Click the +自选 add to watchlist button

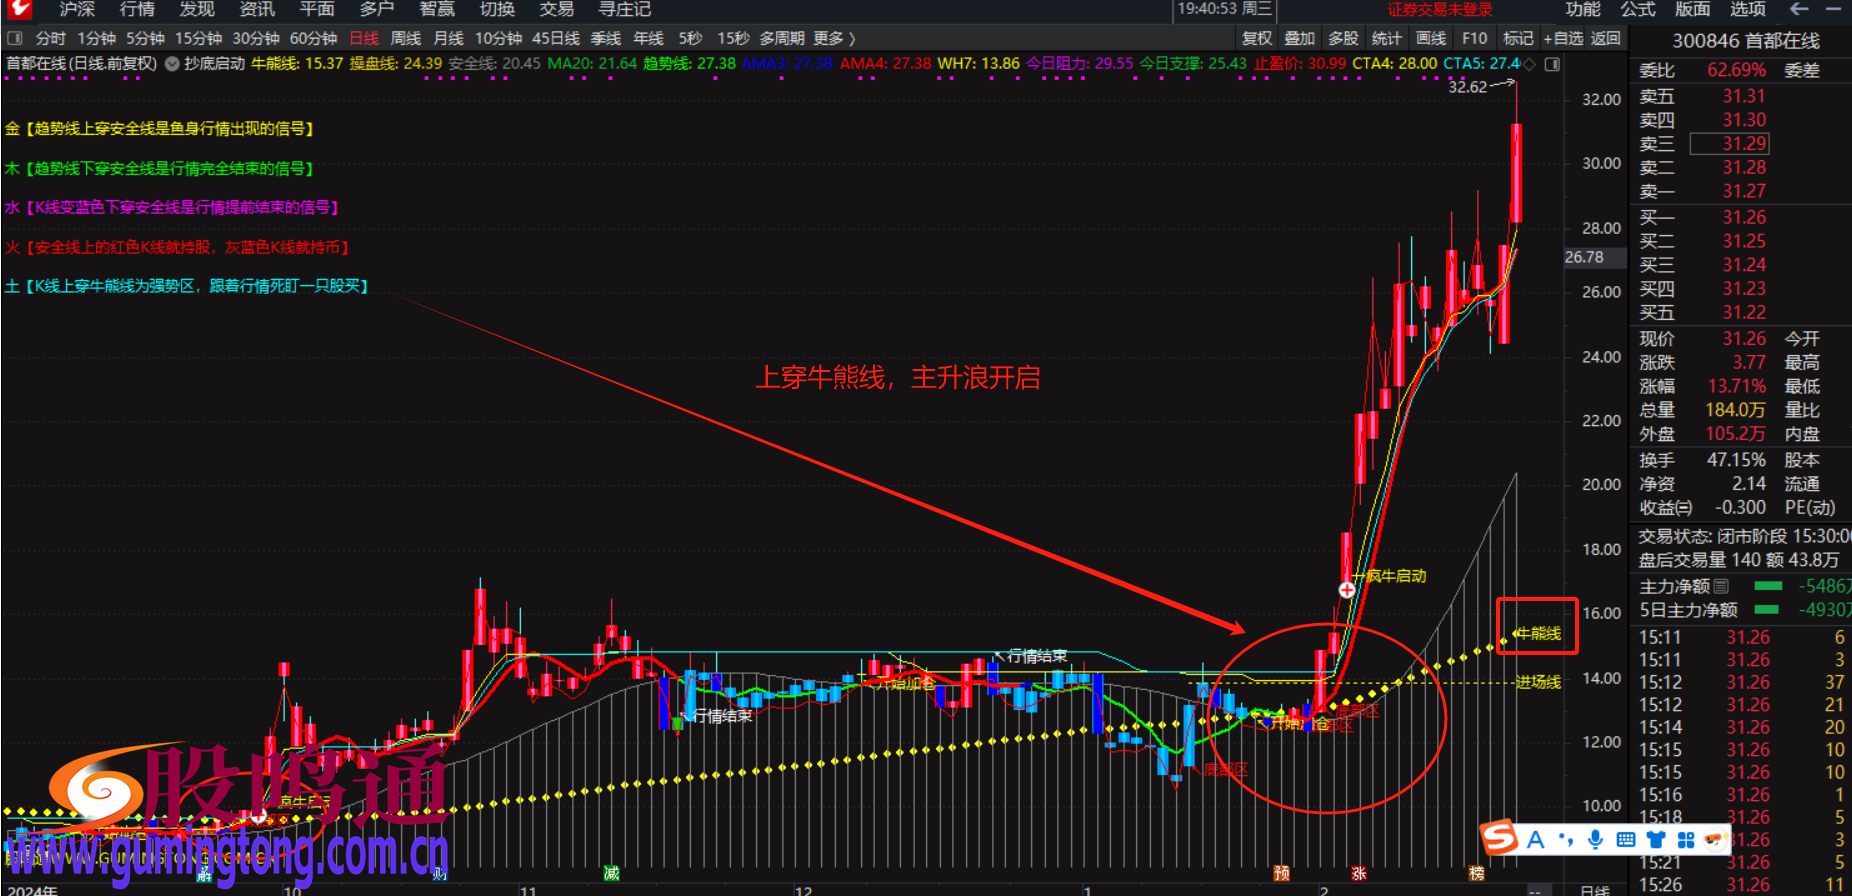[1563, 38]
